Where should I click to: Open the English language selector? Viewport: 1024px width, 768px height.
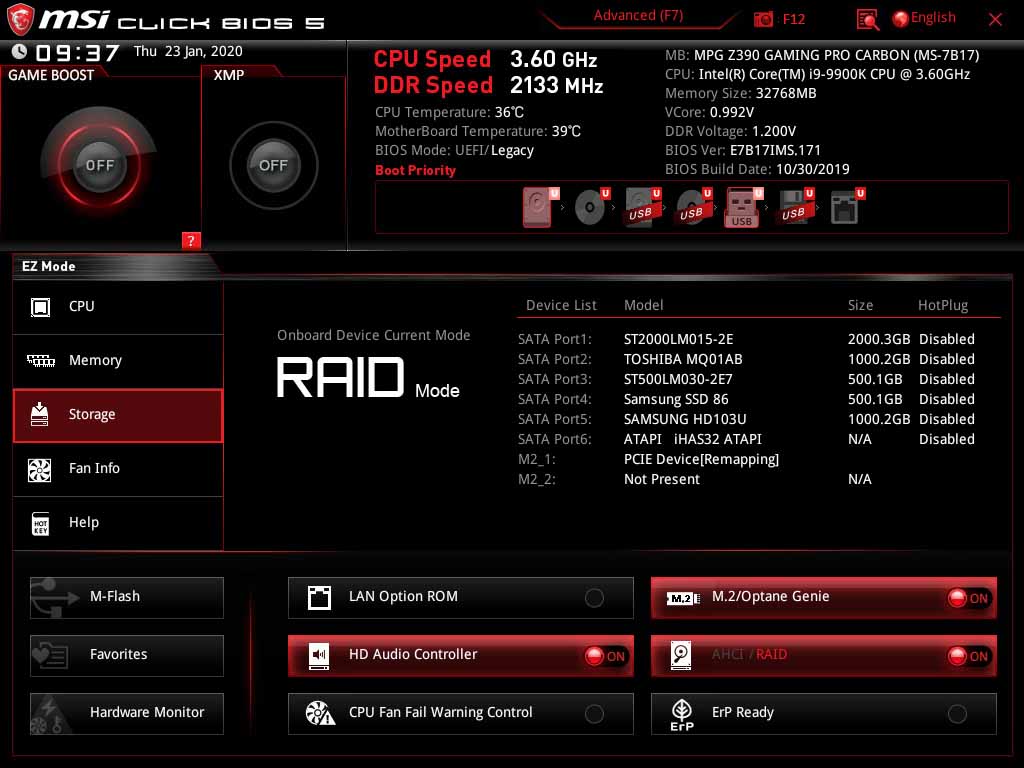pyautogui.click(x=922, y=17)
